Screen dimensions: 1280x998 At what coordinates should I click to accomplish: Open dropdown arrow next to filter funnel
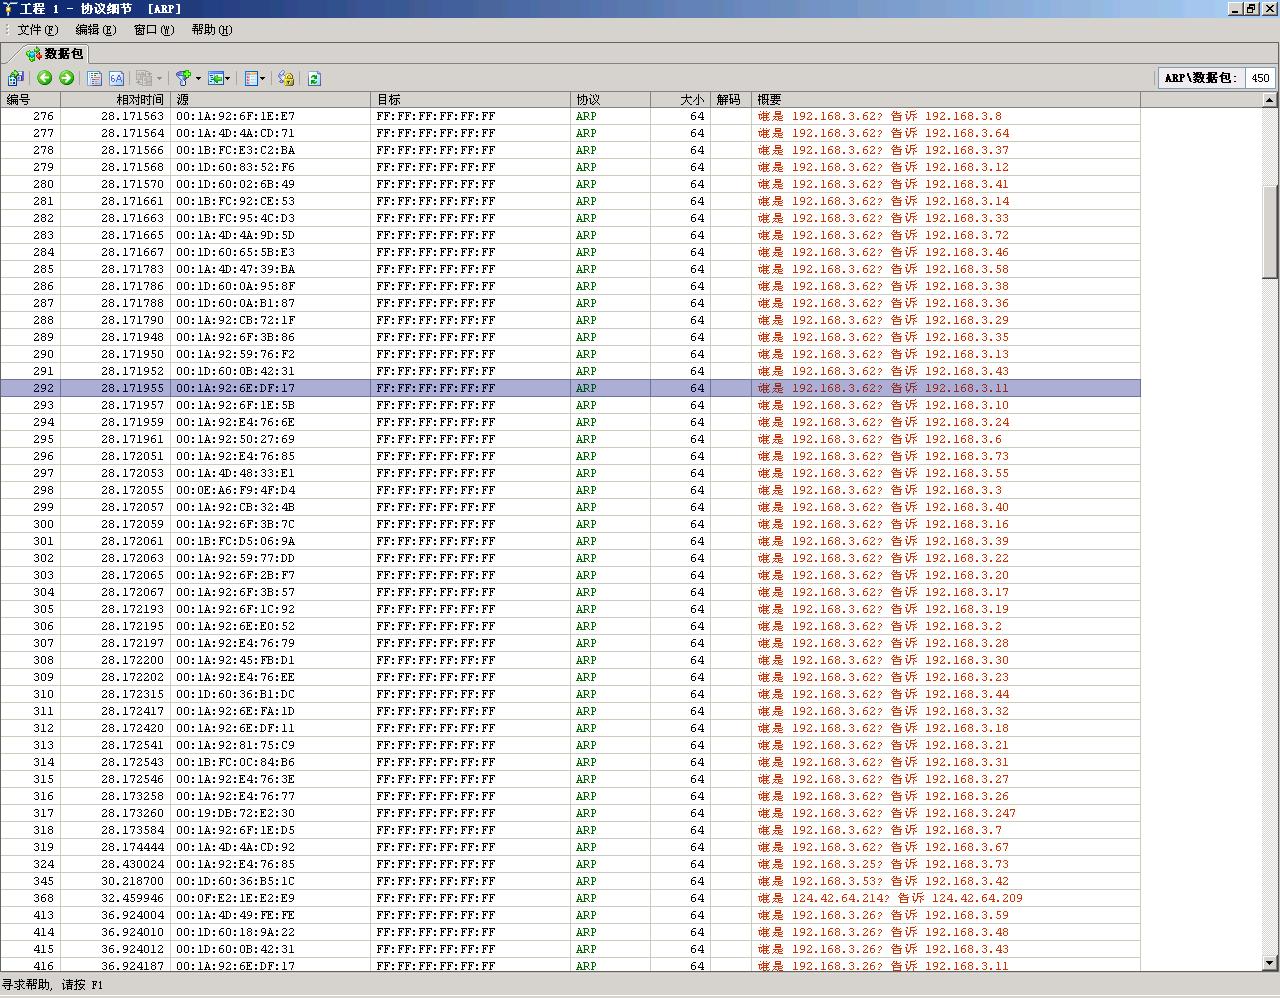[198, 78]
